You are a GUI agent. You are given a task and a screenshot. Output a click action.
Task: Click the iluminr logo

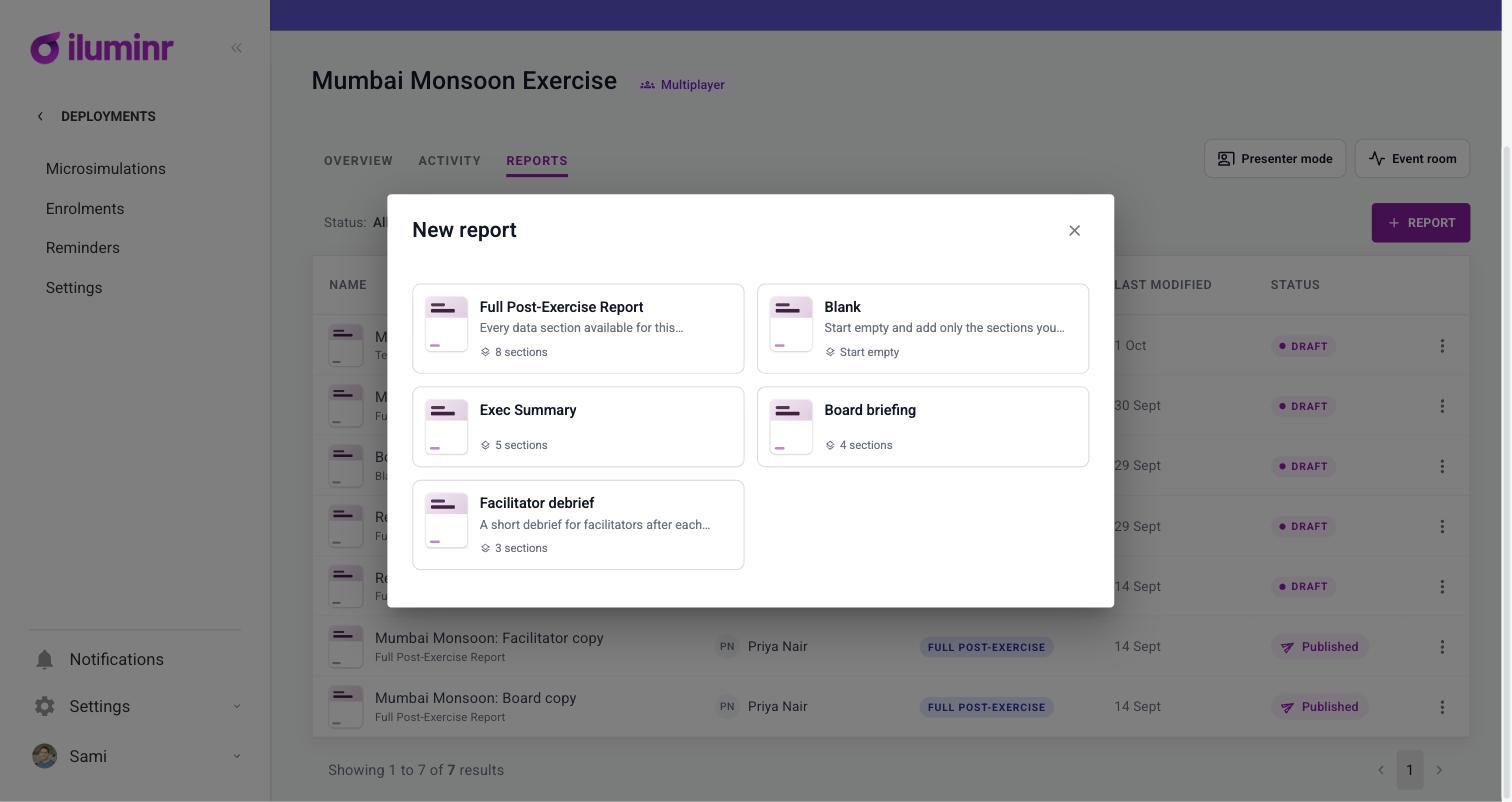coord(102,48)
